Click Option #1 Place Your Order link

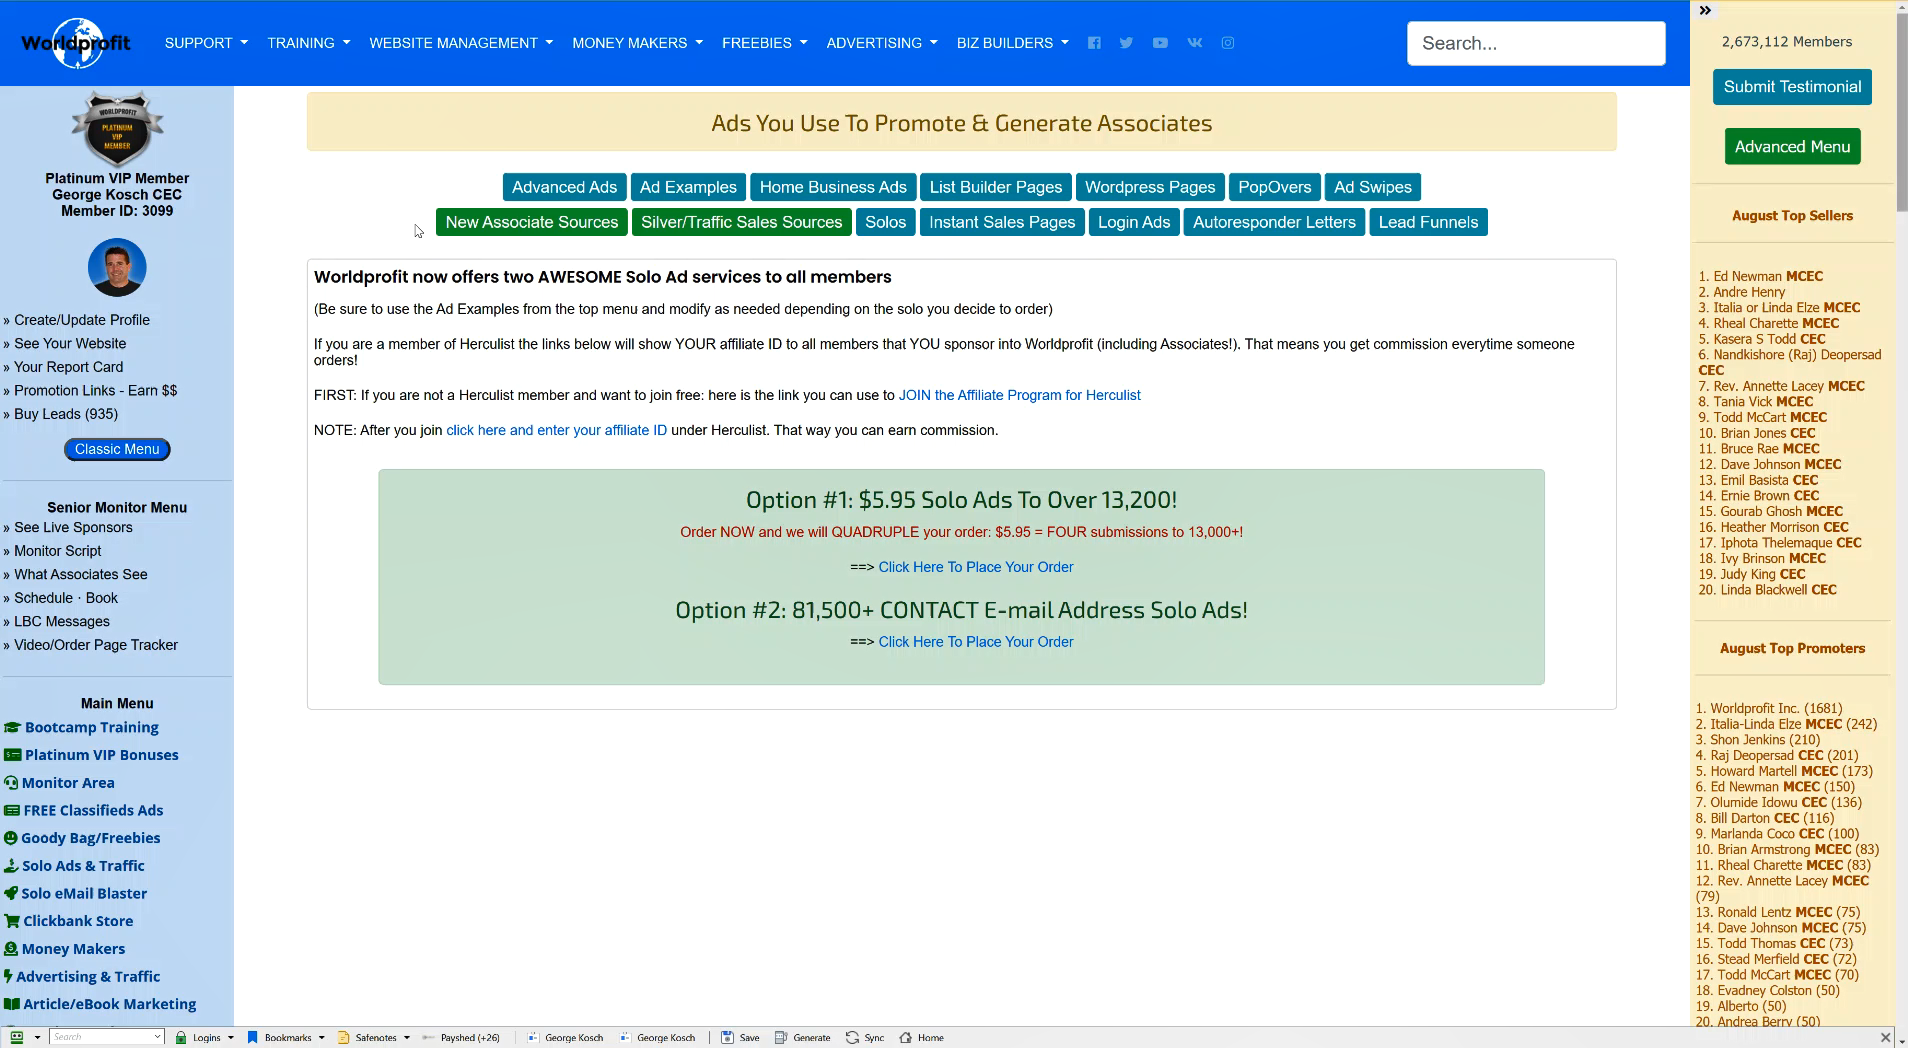pyautogui.click(x=975, y=567)
